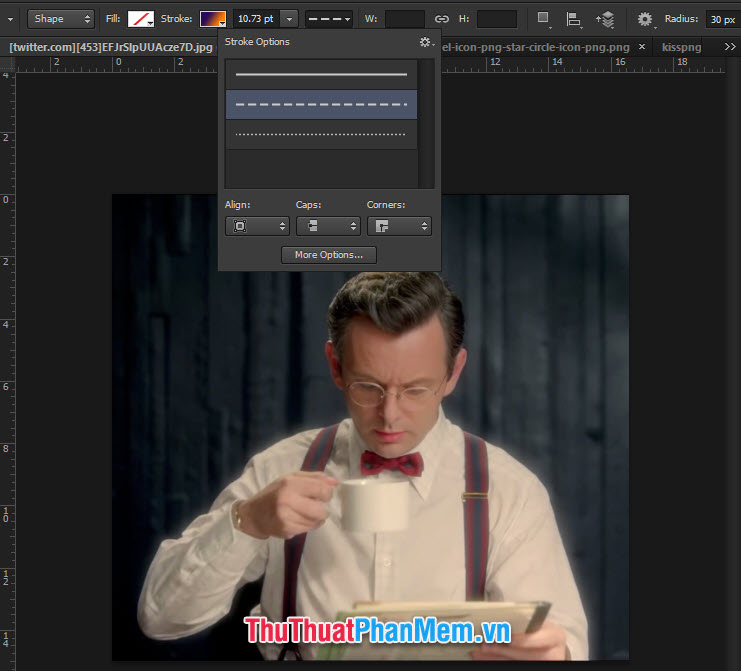Image resolution: width=741 pixels, height=671 pixels.
Task: Switch to the twitter.com EFJrSlpUUAcze7D.jpg tab
Action: point(111,47)
